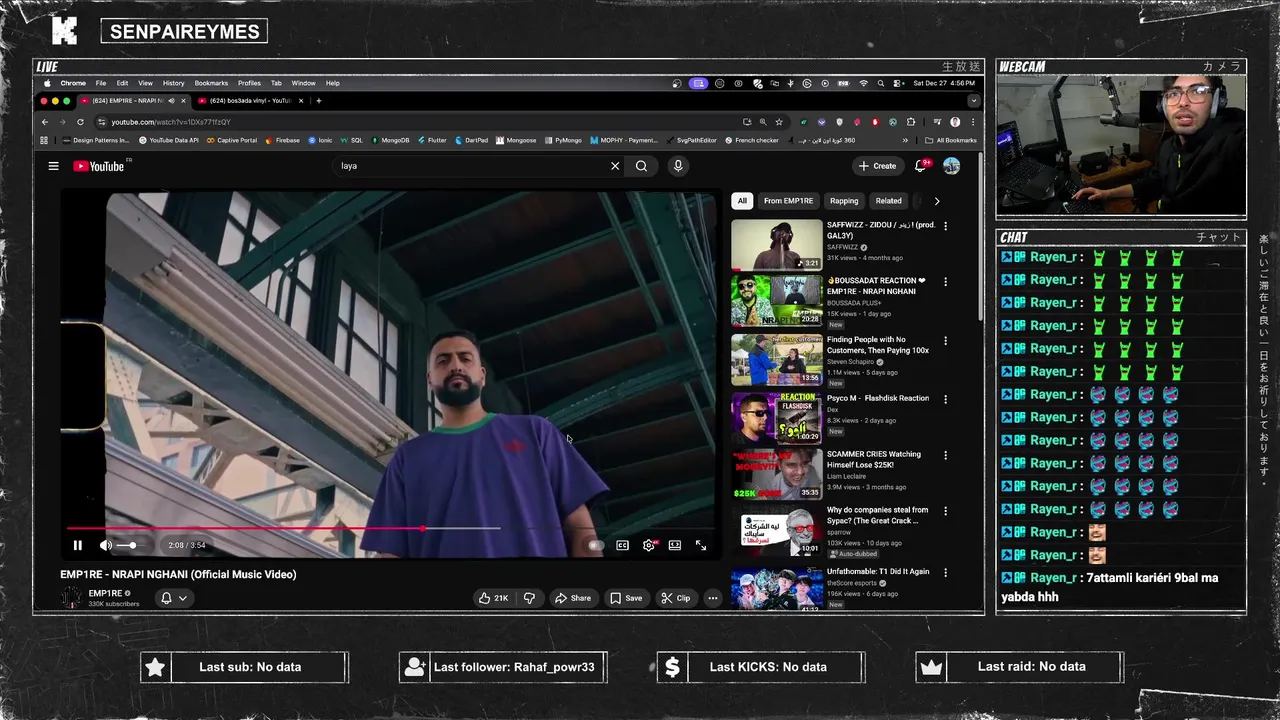Open options menu for Finding People video
This screenshot has height=720, width=1280.
point(946,341)
